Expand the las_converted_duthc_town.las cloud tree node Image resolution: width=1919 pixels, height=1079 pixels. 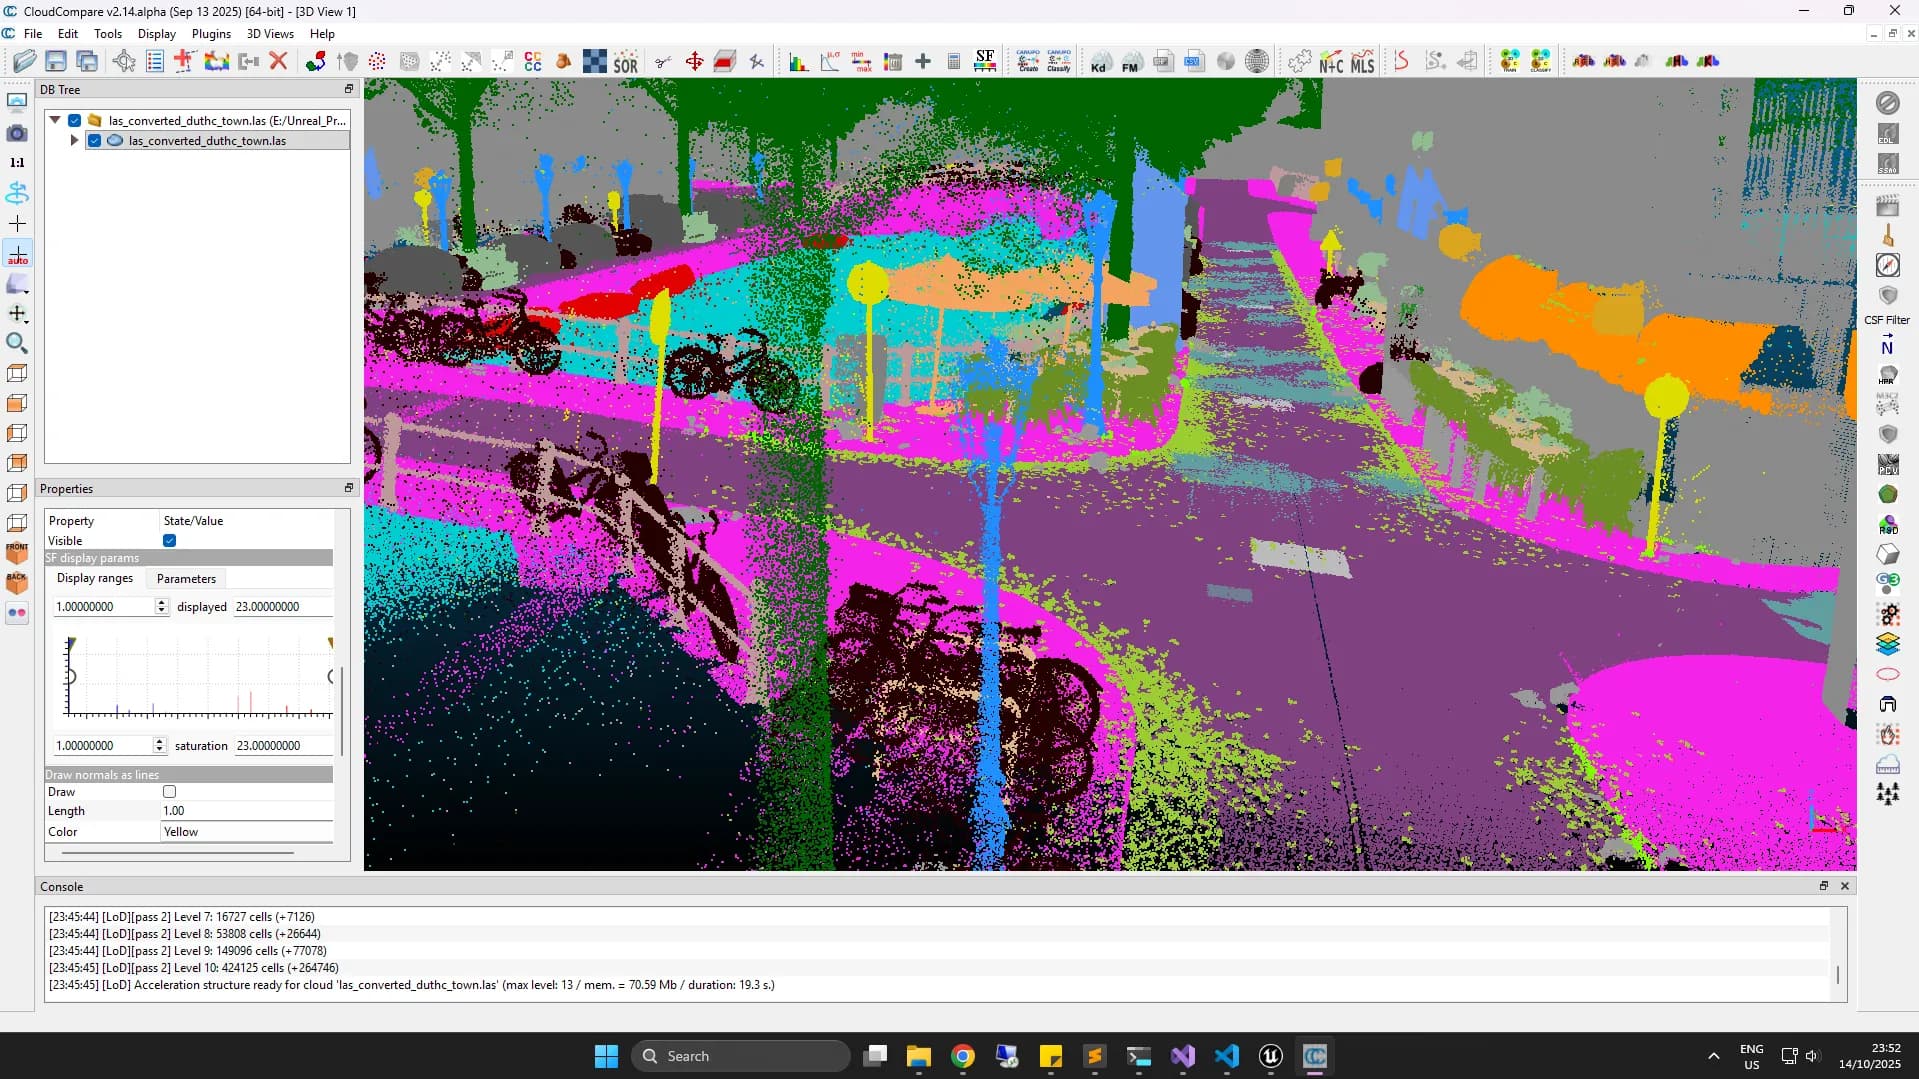pyautogui.click(x=74, y=141)
